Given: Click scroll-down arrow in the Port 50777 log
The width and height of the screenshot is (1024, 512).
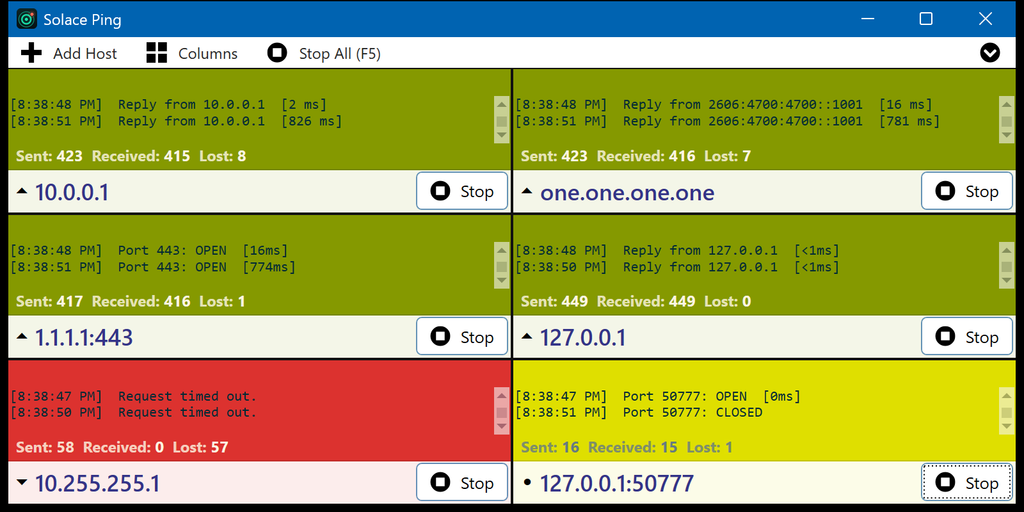Looking at the screenshot, I should [1006, 427].
